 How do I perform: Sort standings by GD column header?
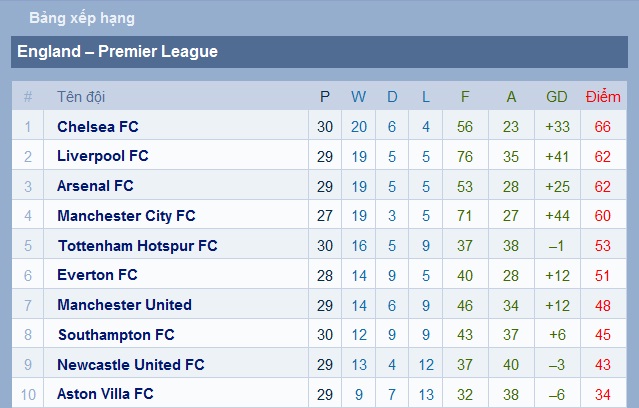[x=557, y=97]
